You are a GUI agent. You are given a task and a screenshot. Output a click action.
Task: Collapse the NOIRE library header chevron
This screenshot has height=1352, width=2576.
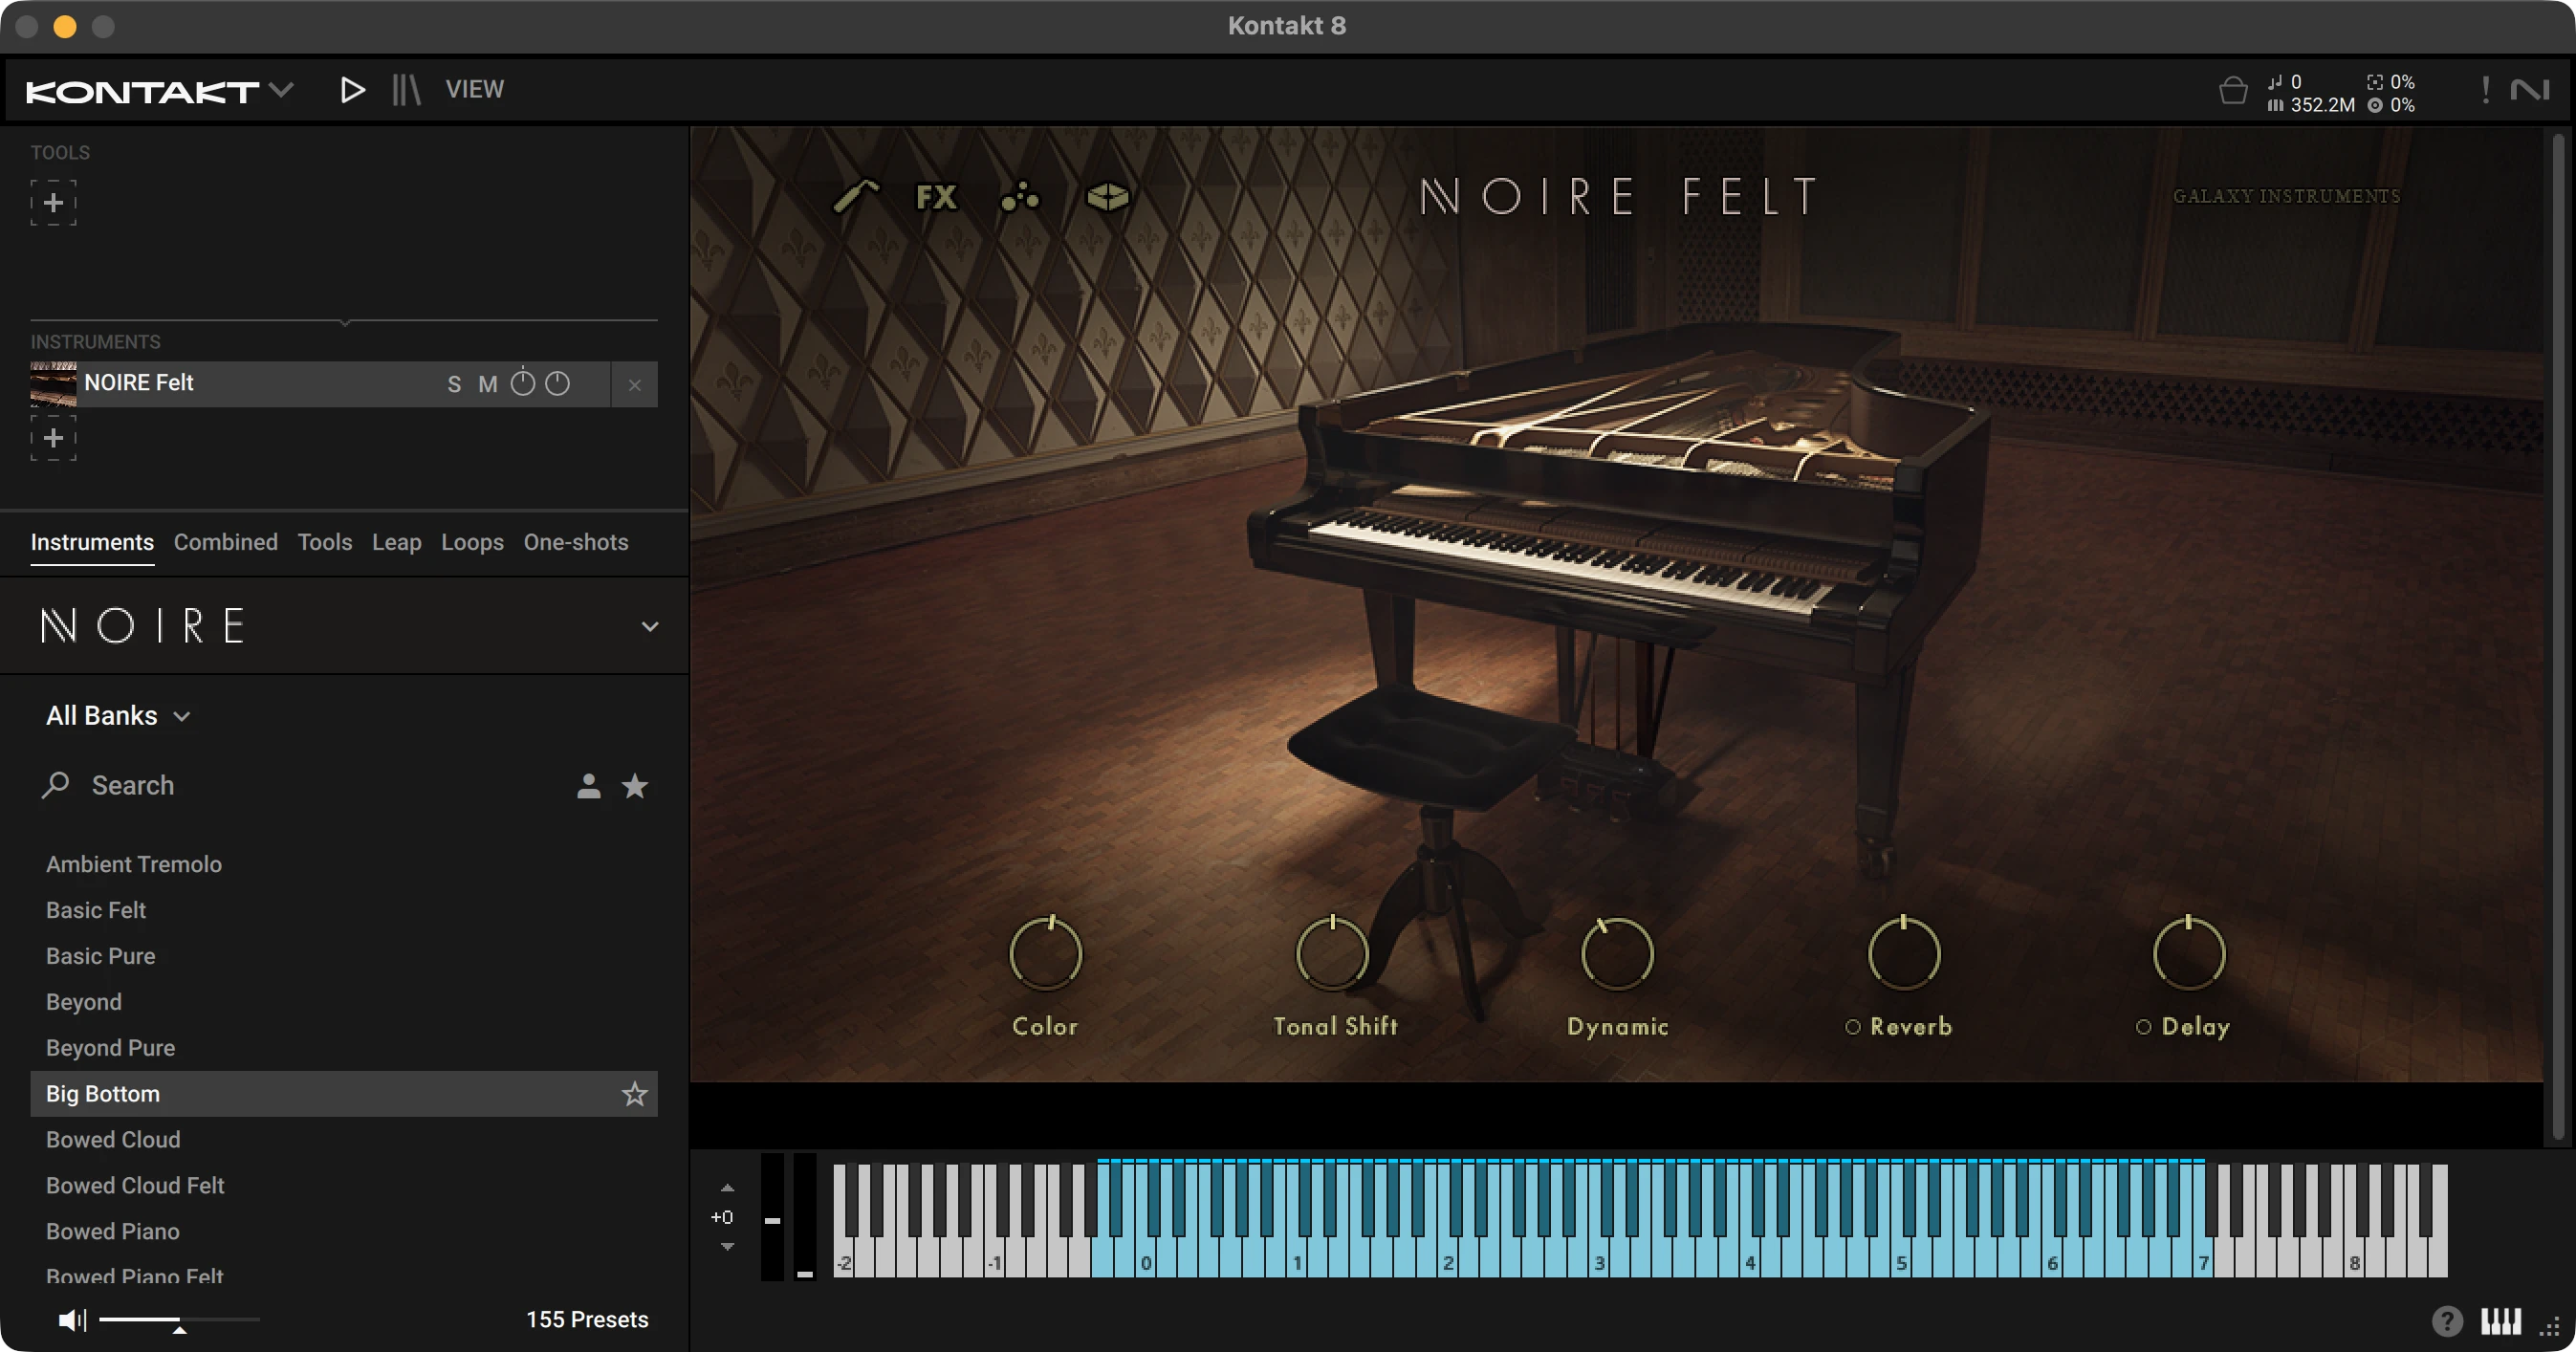point(649,626)
